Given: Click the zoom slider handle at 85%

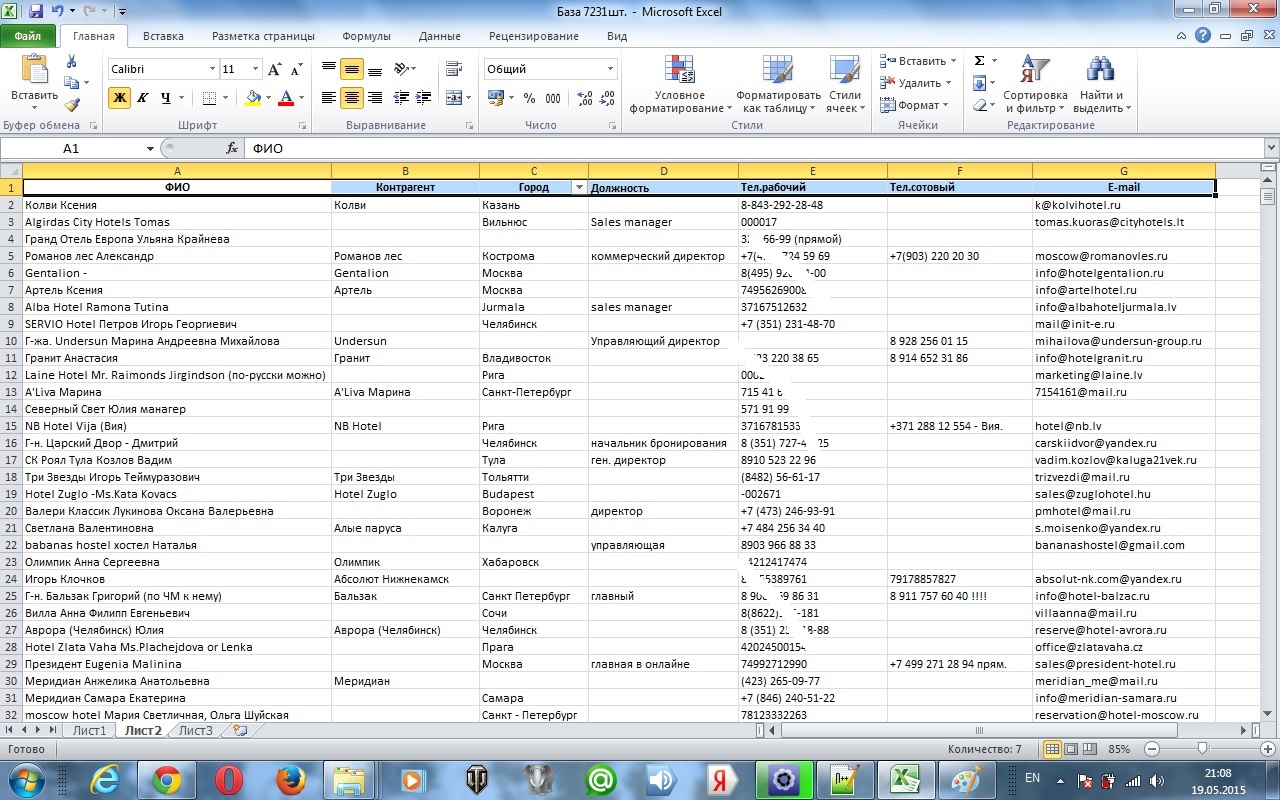Looking at the screenshot, I should pos(1203,749).
